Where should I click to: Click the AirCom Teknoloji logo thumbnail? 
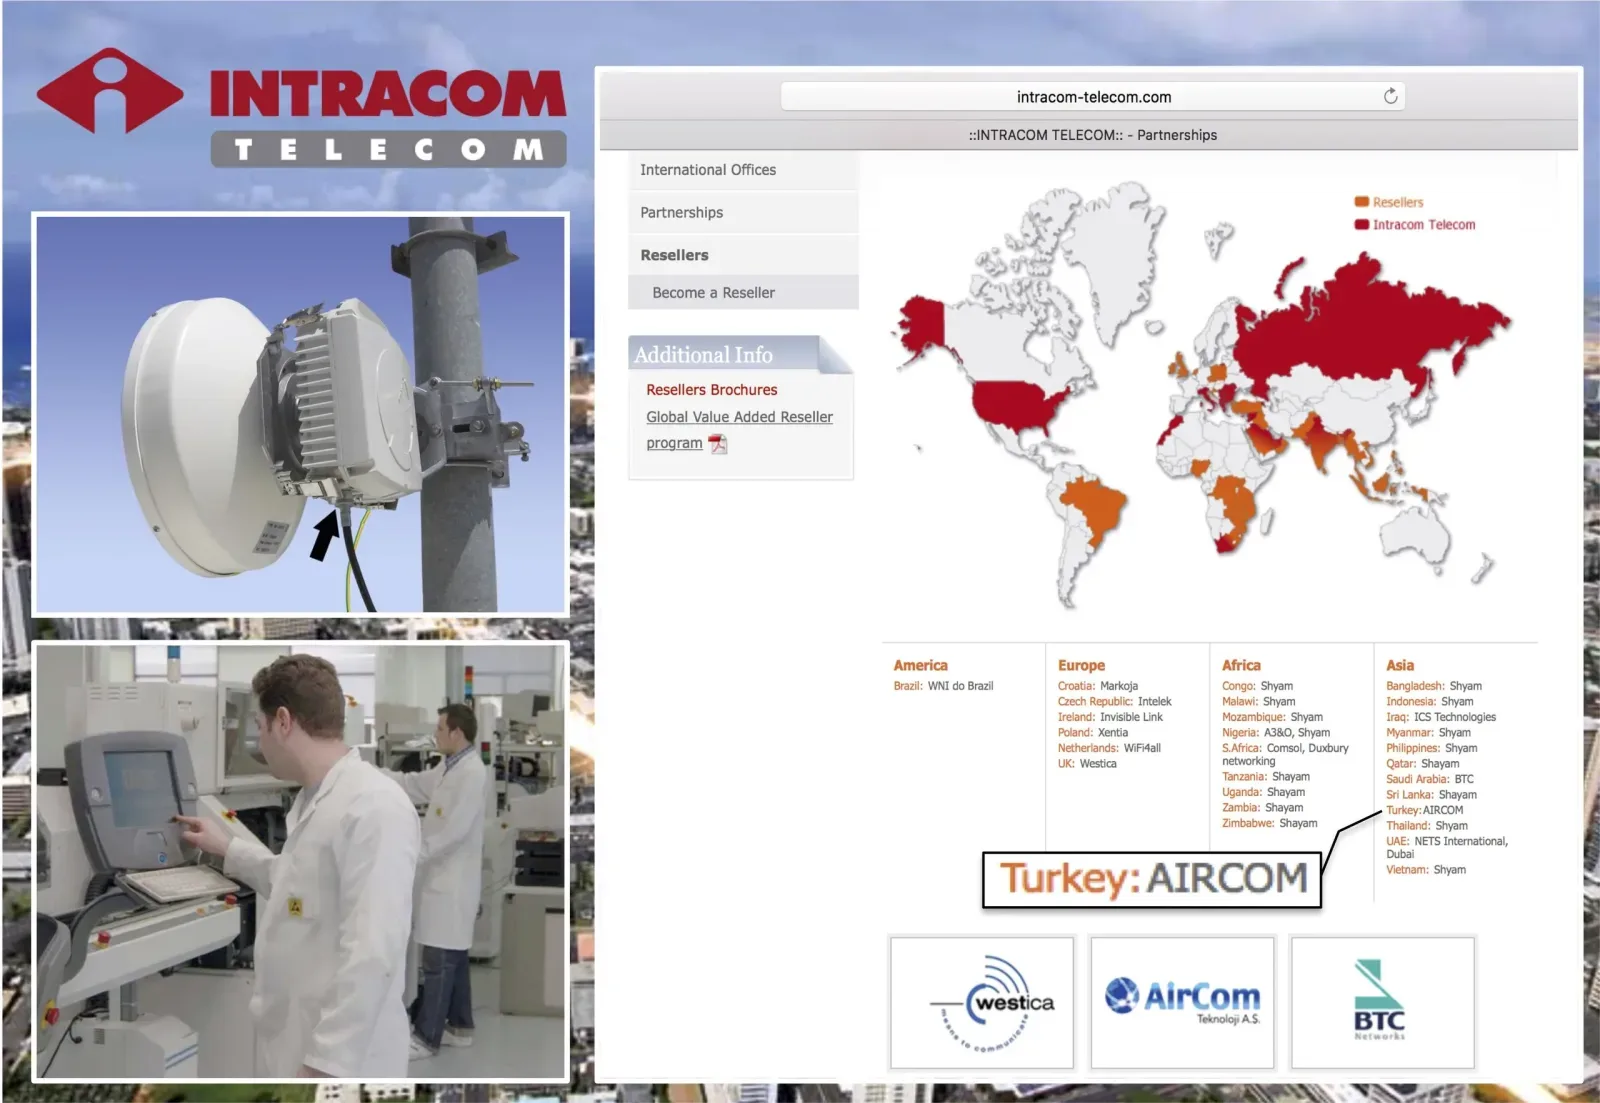[1182, 1003]
